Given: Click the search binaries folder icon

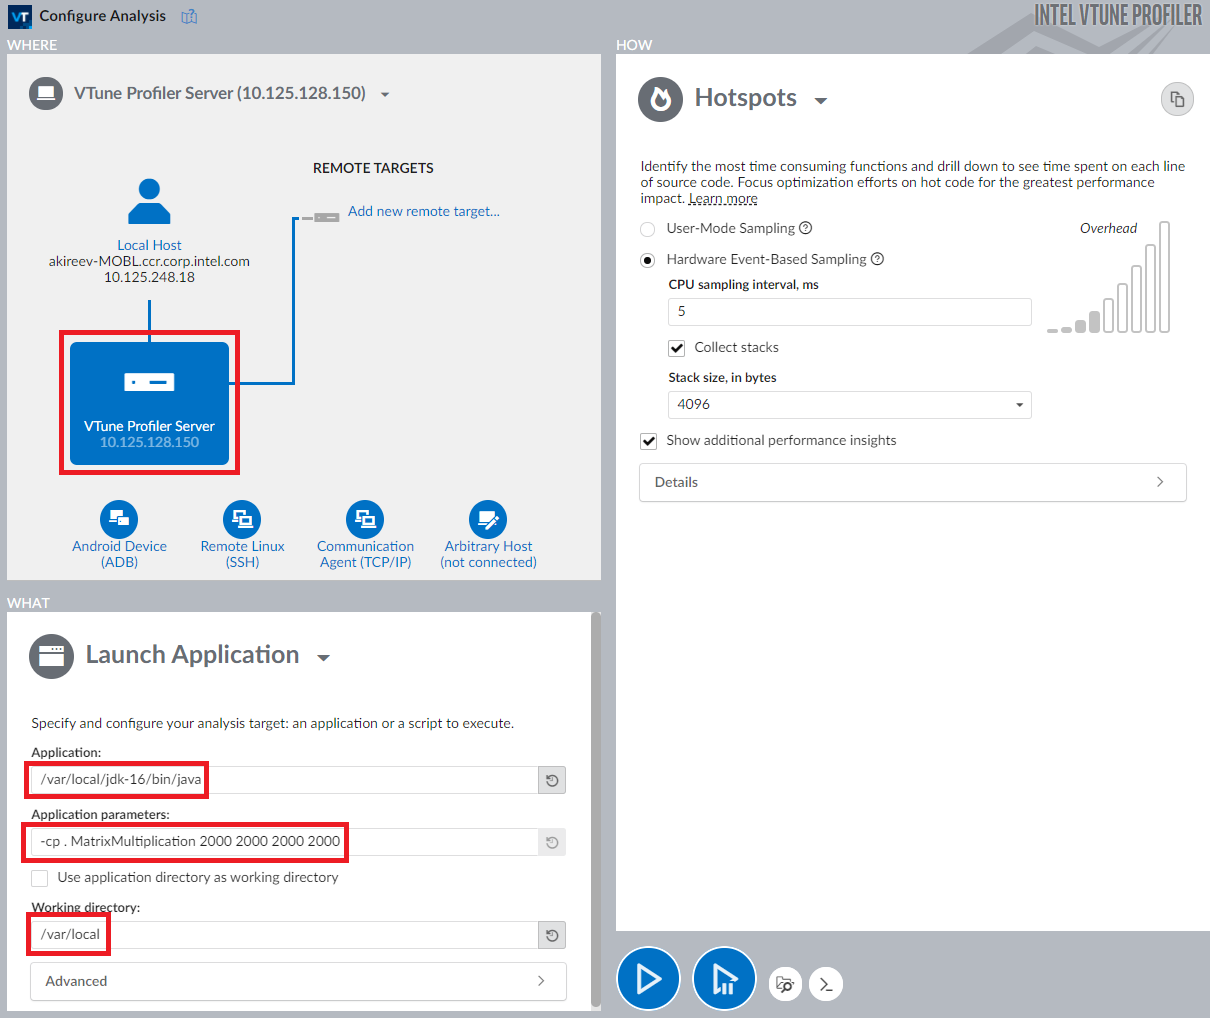Looking at the screenshot, I should tap(786, 984).
